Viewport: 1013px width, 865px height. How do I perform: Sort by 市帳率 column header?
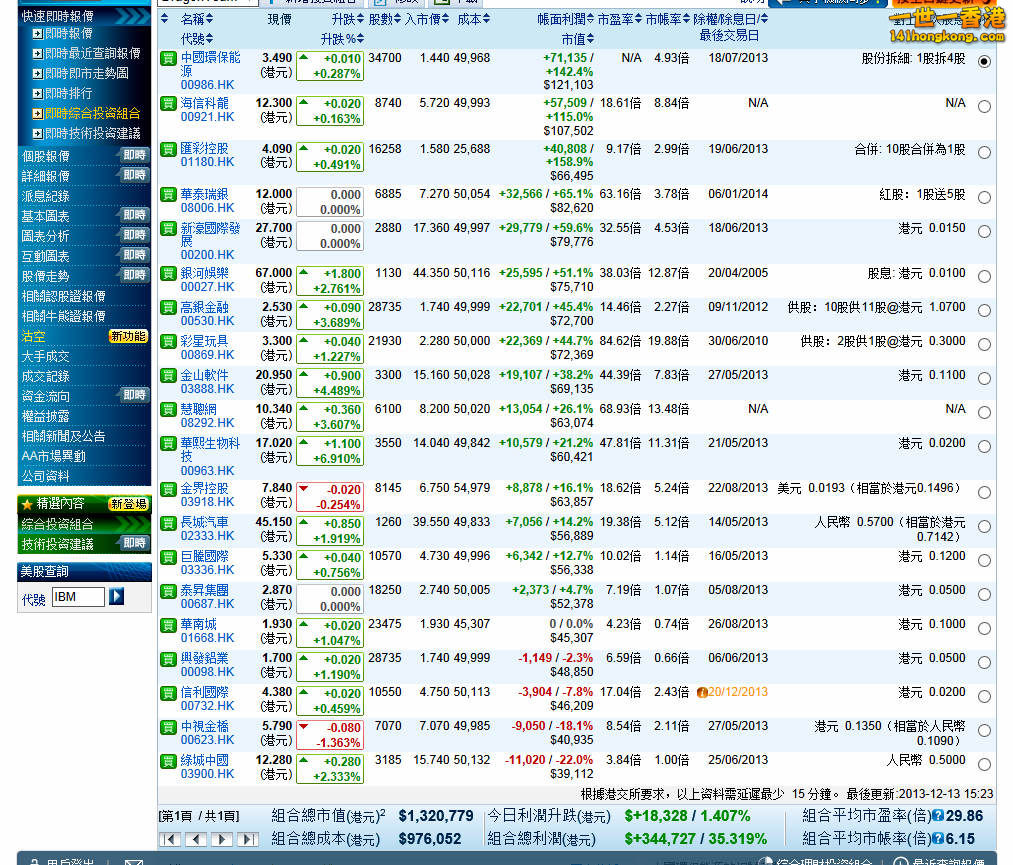point(667,19)
